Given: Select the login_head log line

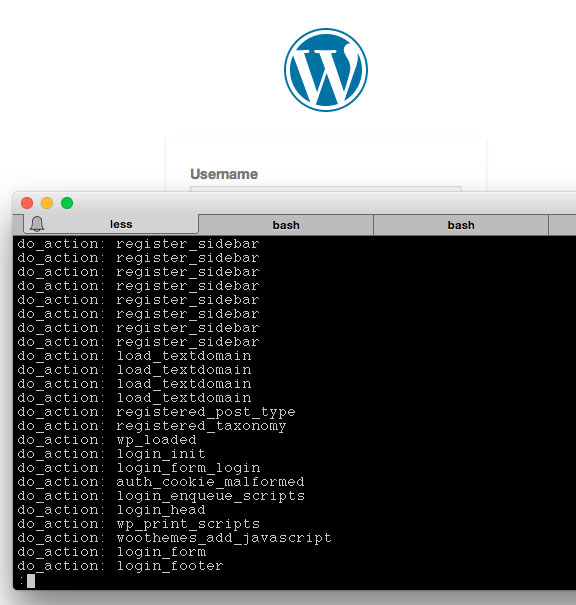Looking at the screenshot, I should pos(111,510).
